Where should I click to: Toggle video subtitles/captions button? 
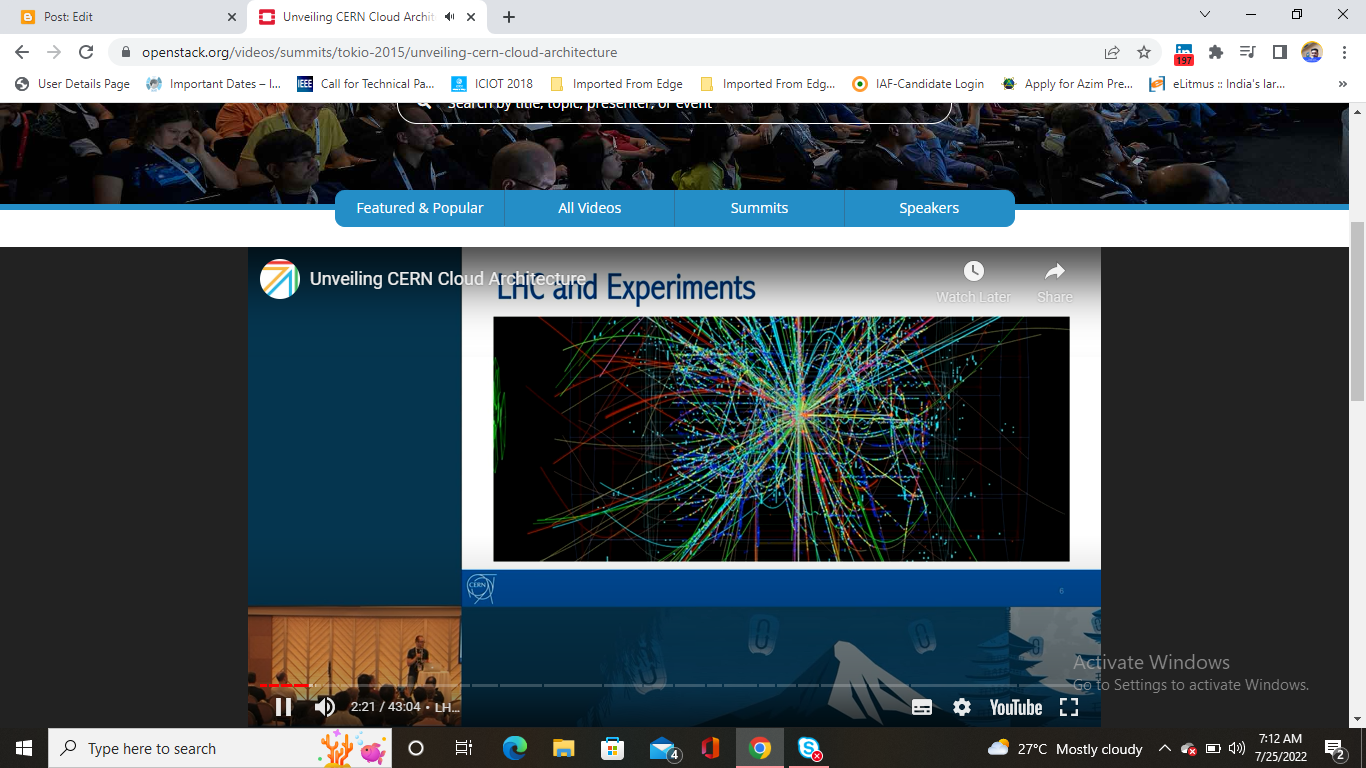pyautogui.click(x=922, y=707)
